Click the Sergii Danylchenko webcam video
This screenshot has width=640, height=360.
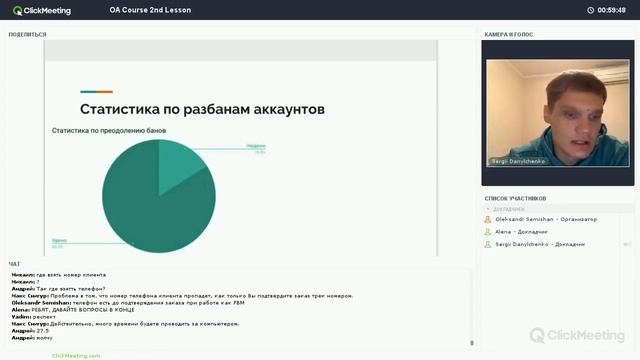[x=558, y=113]
